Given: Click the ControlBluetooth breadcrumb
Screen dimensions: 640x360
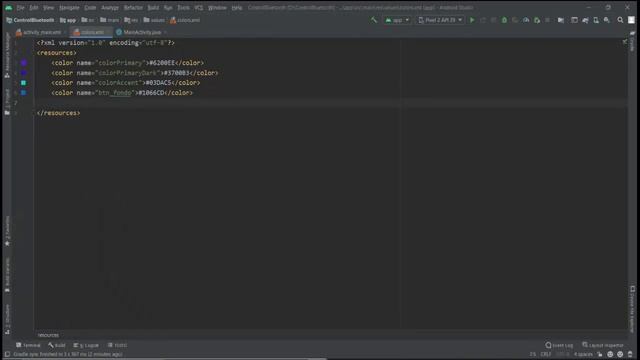Looking at the screenshot, I should (30, 20).
